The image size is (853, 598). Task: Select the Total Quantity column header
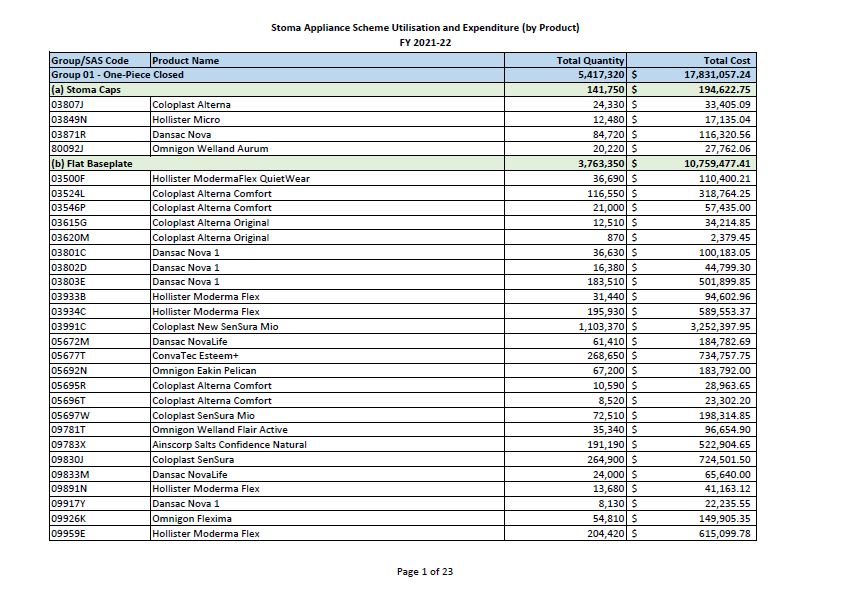point(566,60)
